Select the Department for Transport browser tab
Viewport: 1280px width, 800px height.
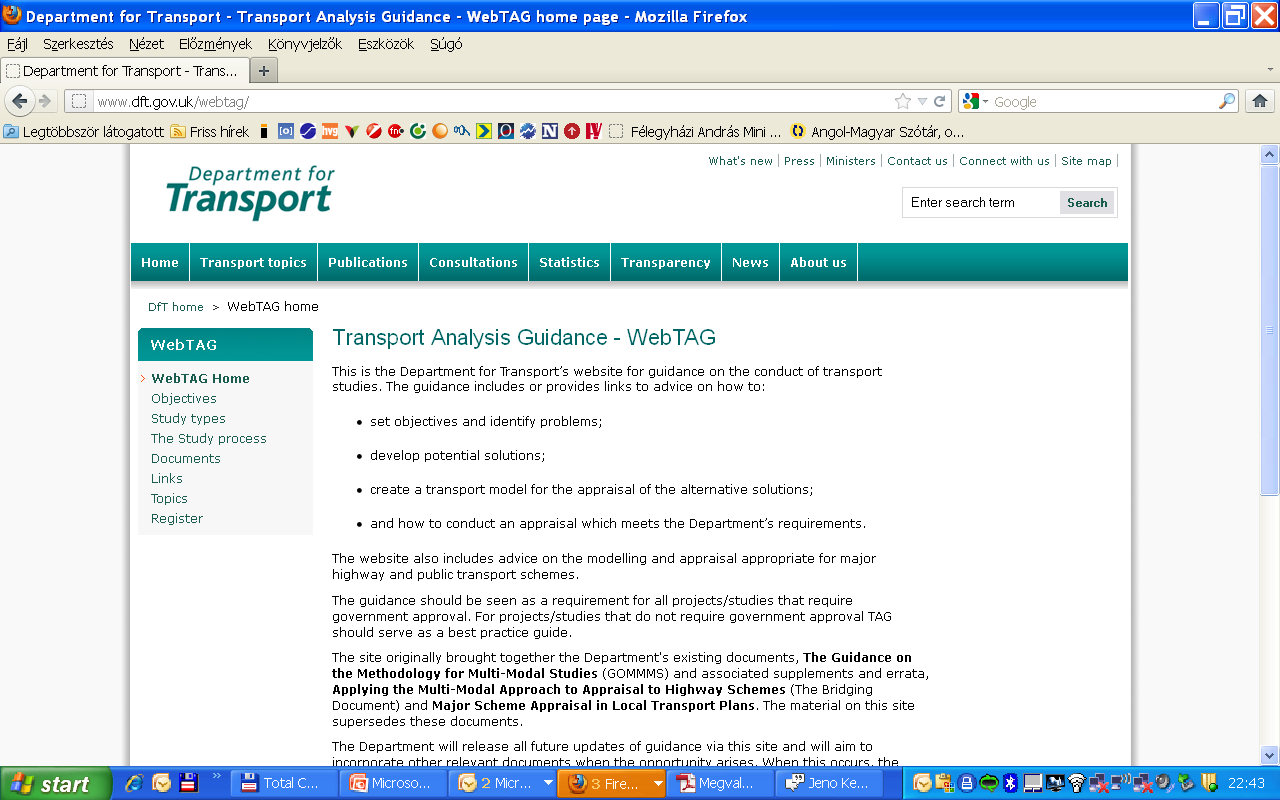point(124,71)
